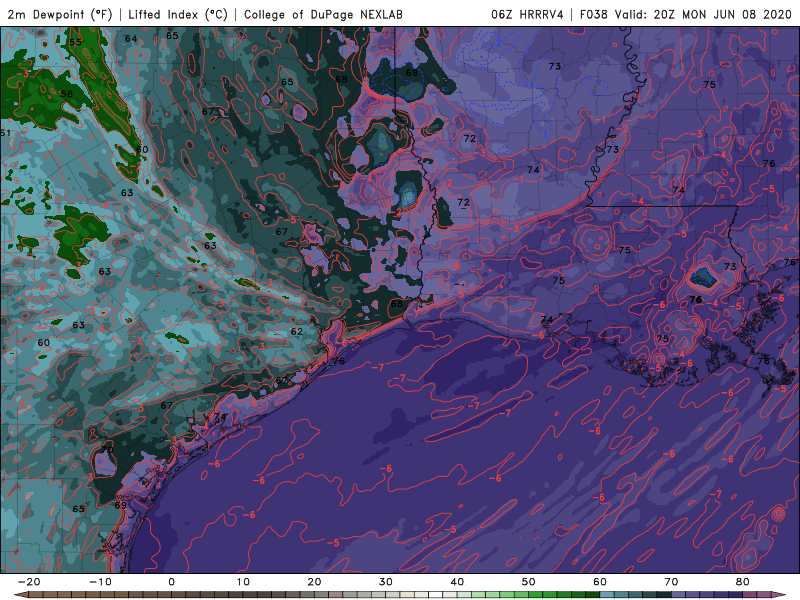Click the '70' dewpoint value on the map
800x600 pixels.
107,449
